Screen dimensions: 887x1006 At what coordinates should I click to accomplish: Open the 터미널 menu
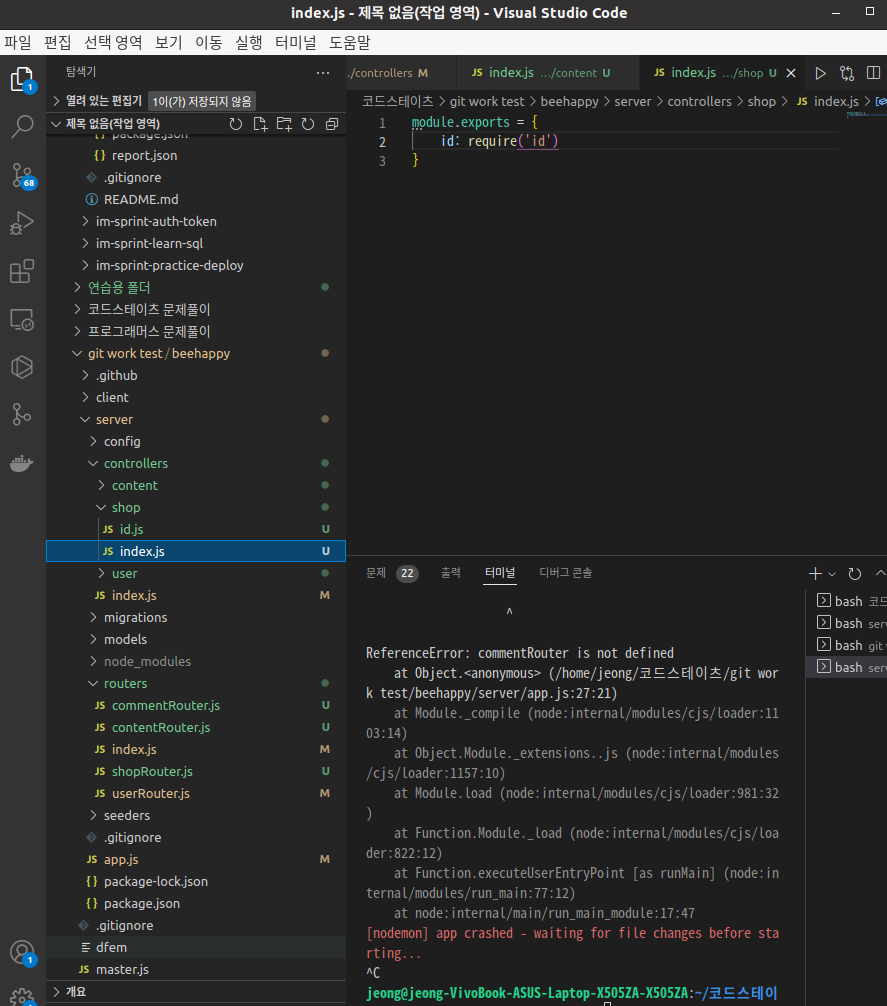(296, 42)
